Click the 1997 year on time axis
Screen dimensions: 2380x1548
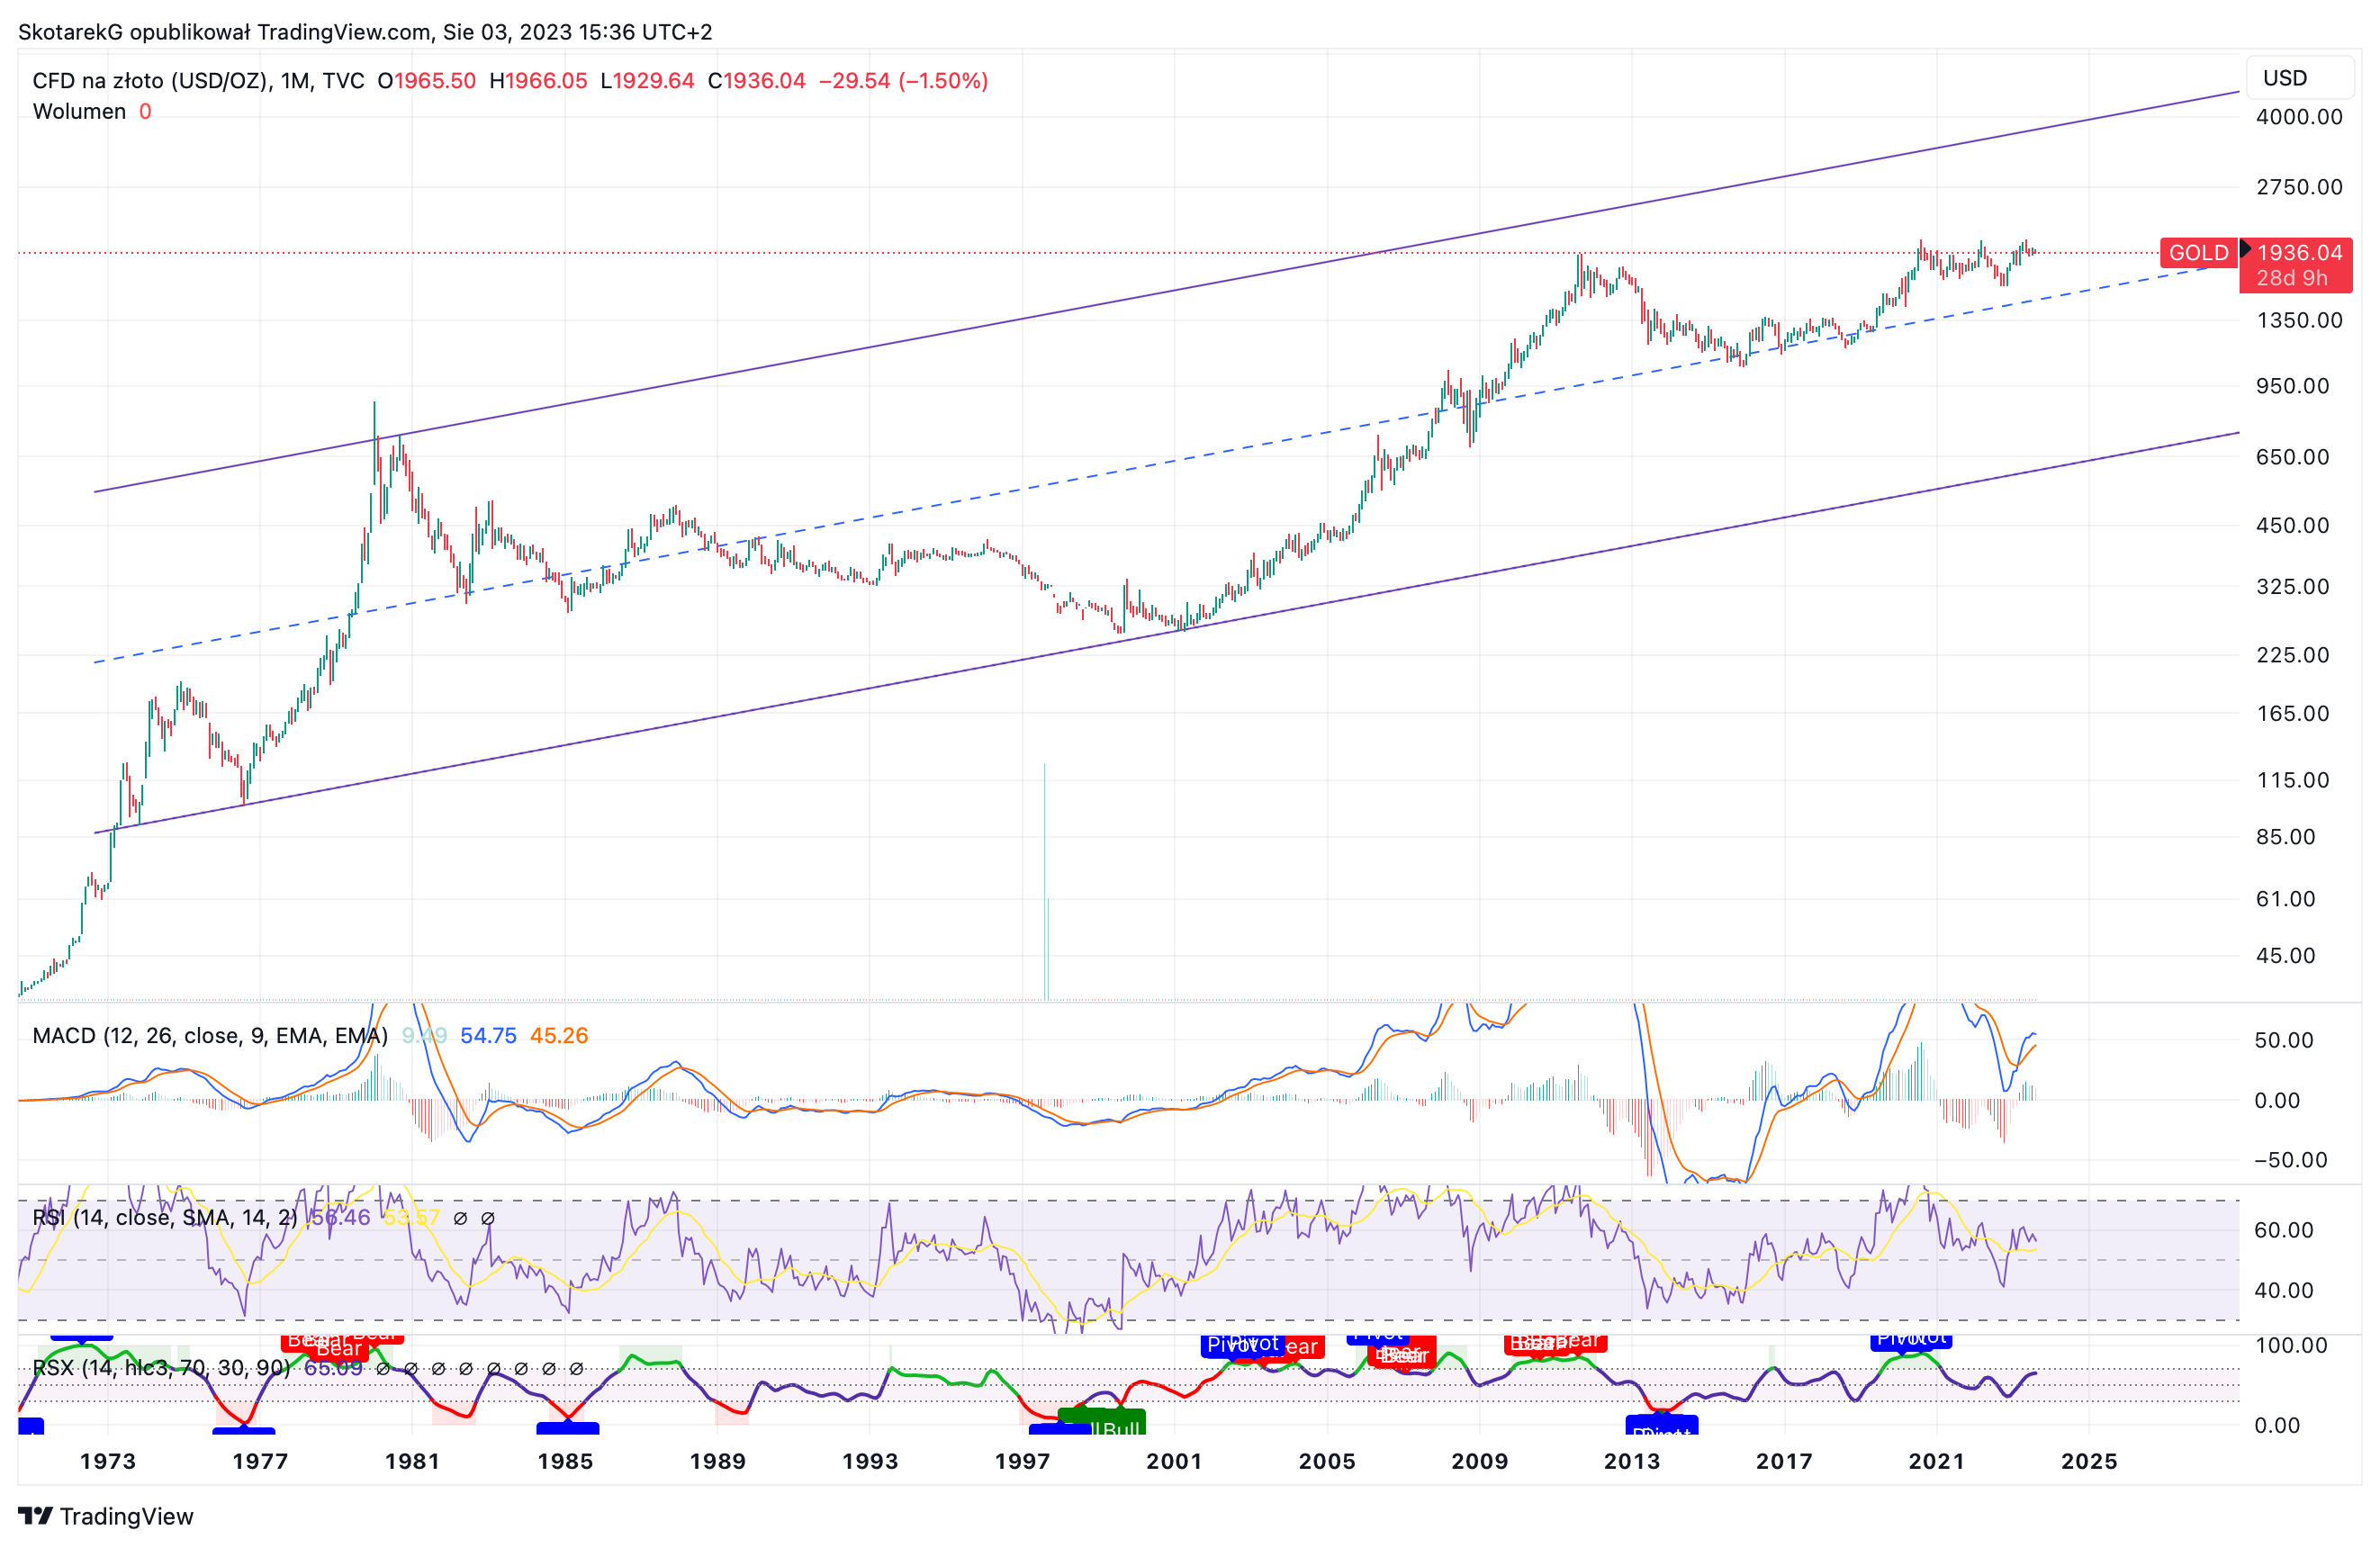point(1022,1462)
